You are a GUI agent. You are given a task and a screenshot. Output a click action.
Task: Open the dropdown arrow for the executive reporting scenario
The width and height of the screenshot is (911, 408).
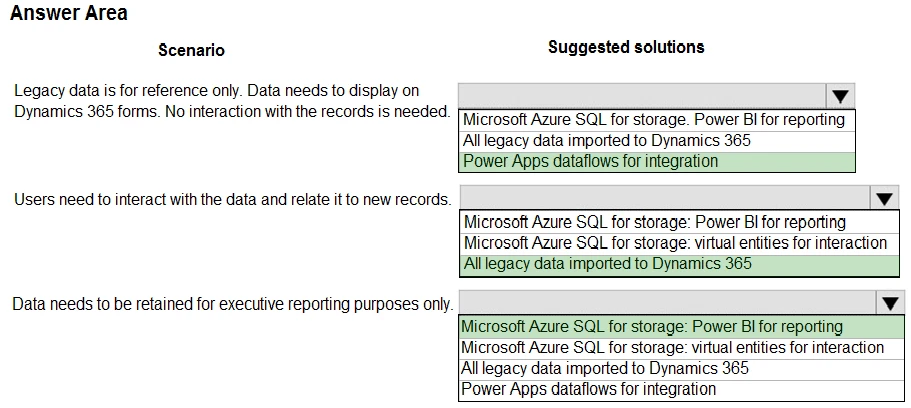coord(890,303)
